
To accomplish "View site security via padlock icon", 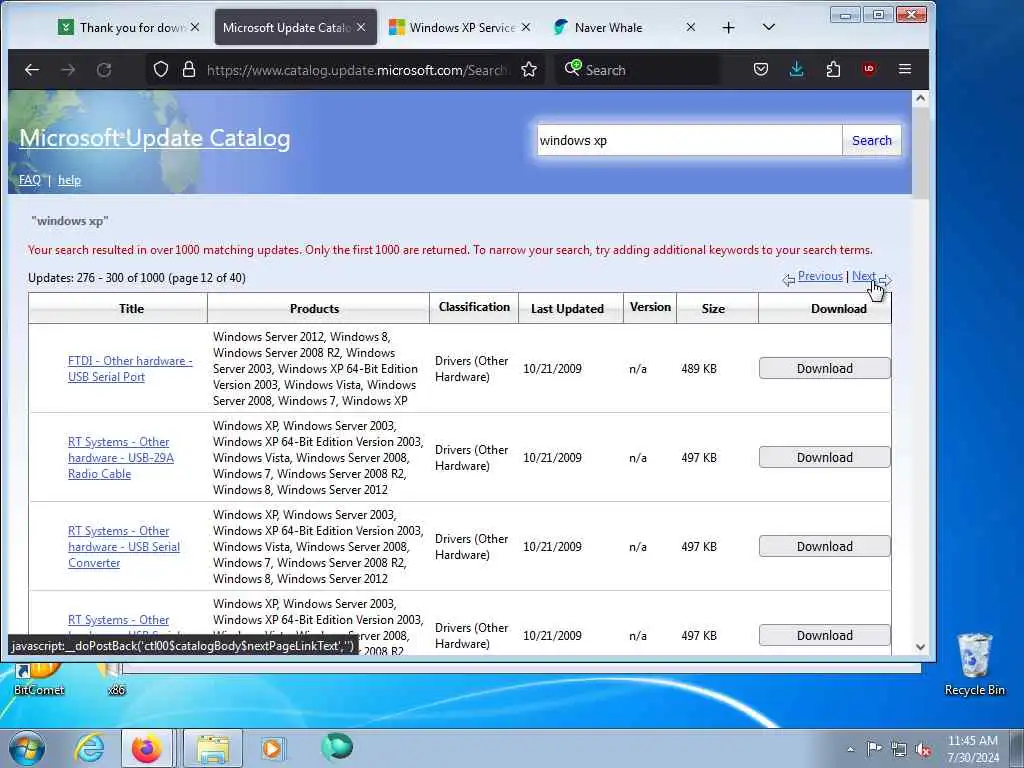I will [189, 69].
